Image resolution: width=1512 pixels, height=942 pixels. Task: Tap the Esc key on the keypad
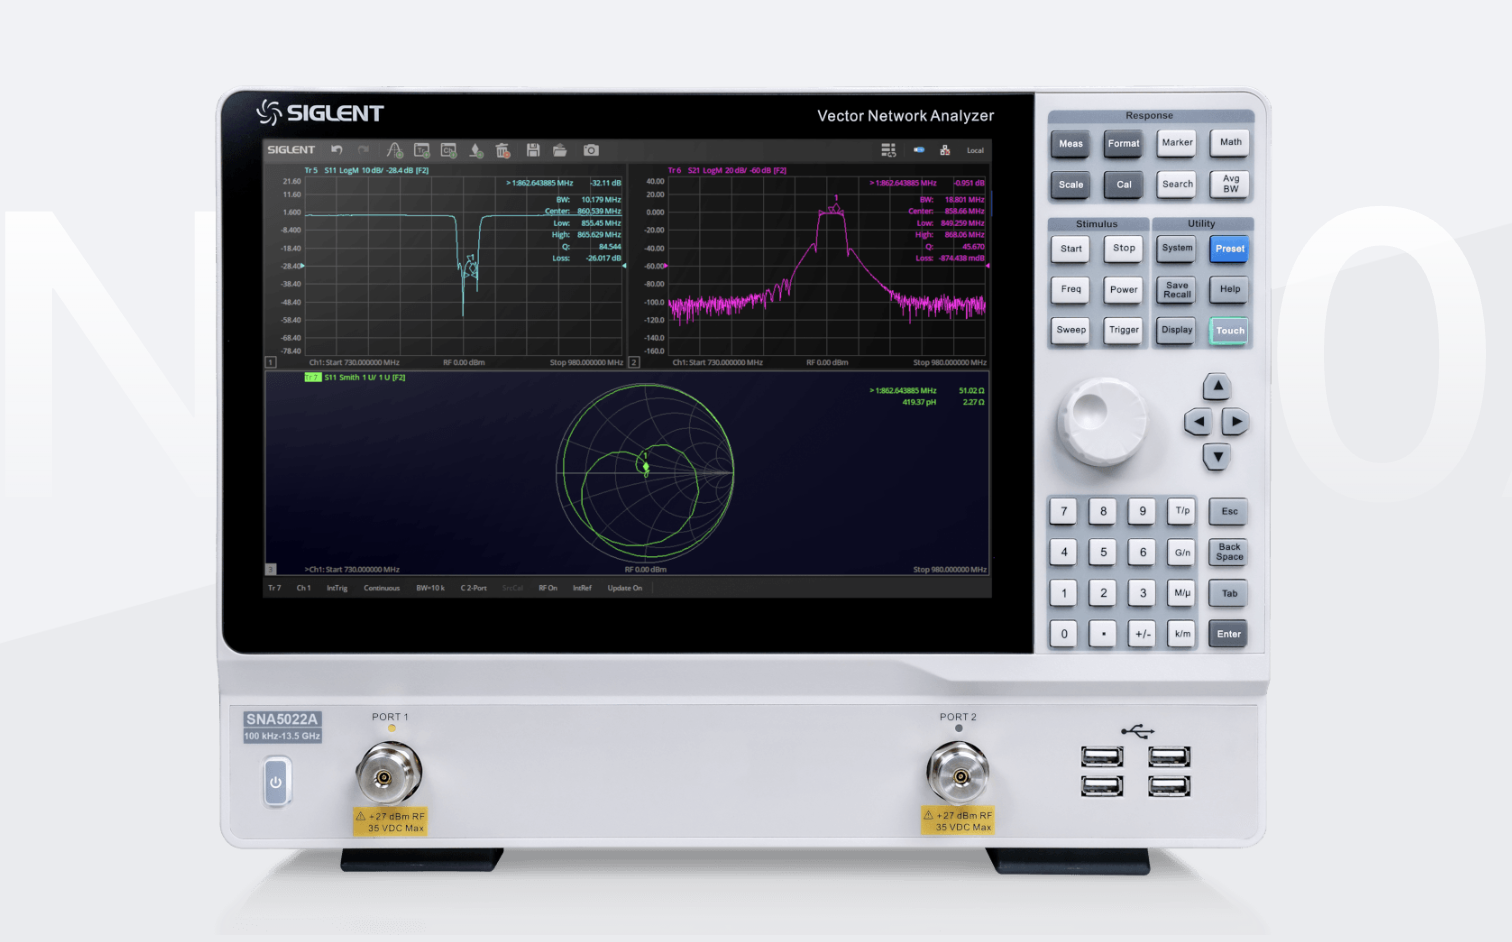(x=1229, y=512)
